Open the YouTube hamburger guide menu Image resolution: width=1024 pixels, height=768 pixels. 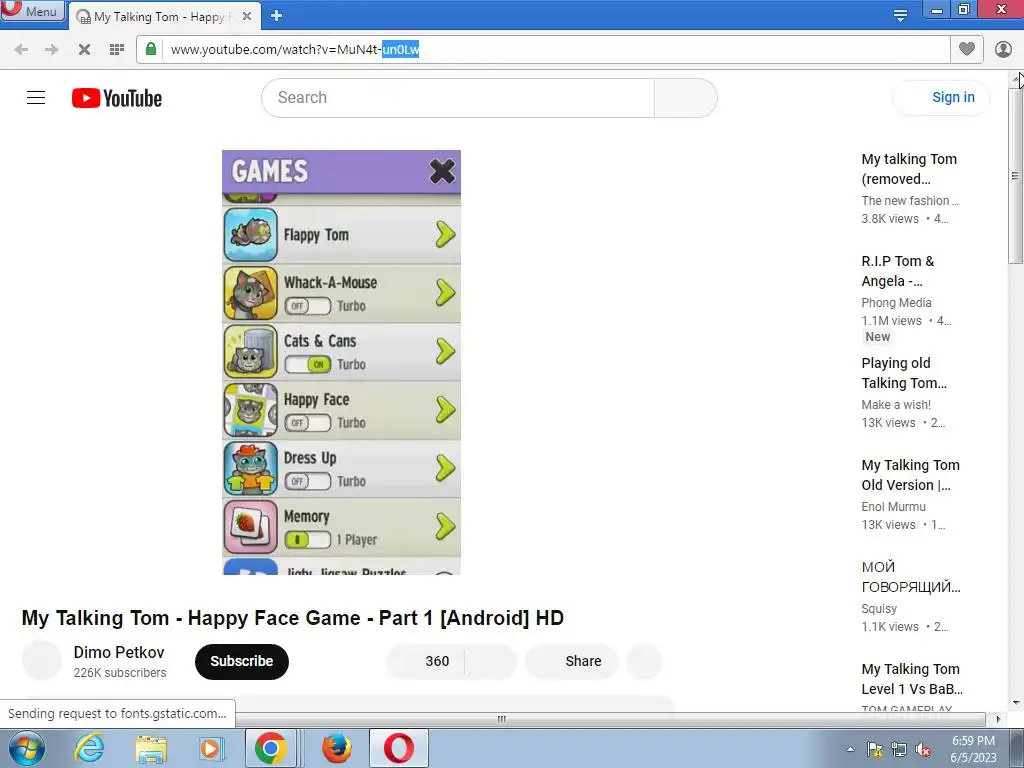pyautogui.click(x=36, y=98)
